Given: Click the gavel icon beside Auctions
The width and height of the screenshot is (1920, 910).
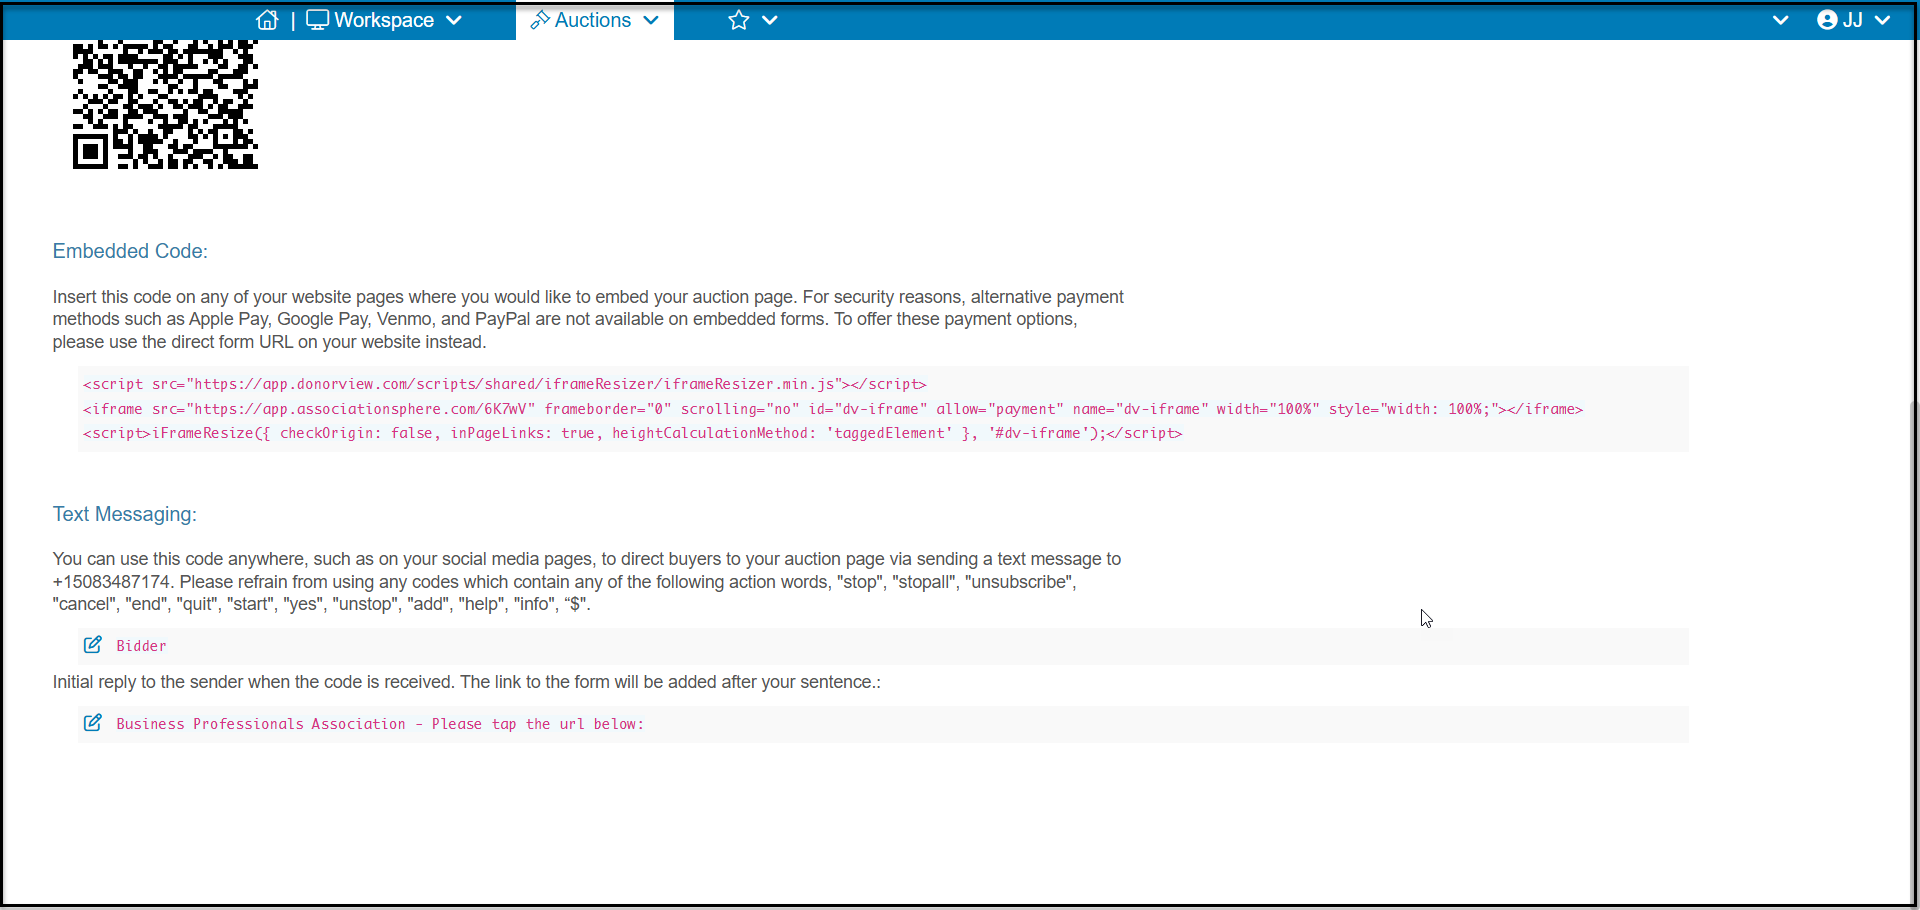Looking at the screenshot, I should point(540,20).
